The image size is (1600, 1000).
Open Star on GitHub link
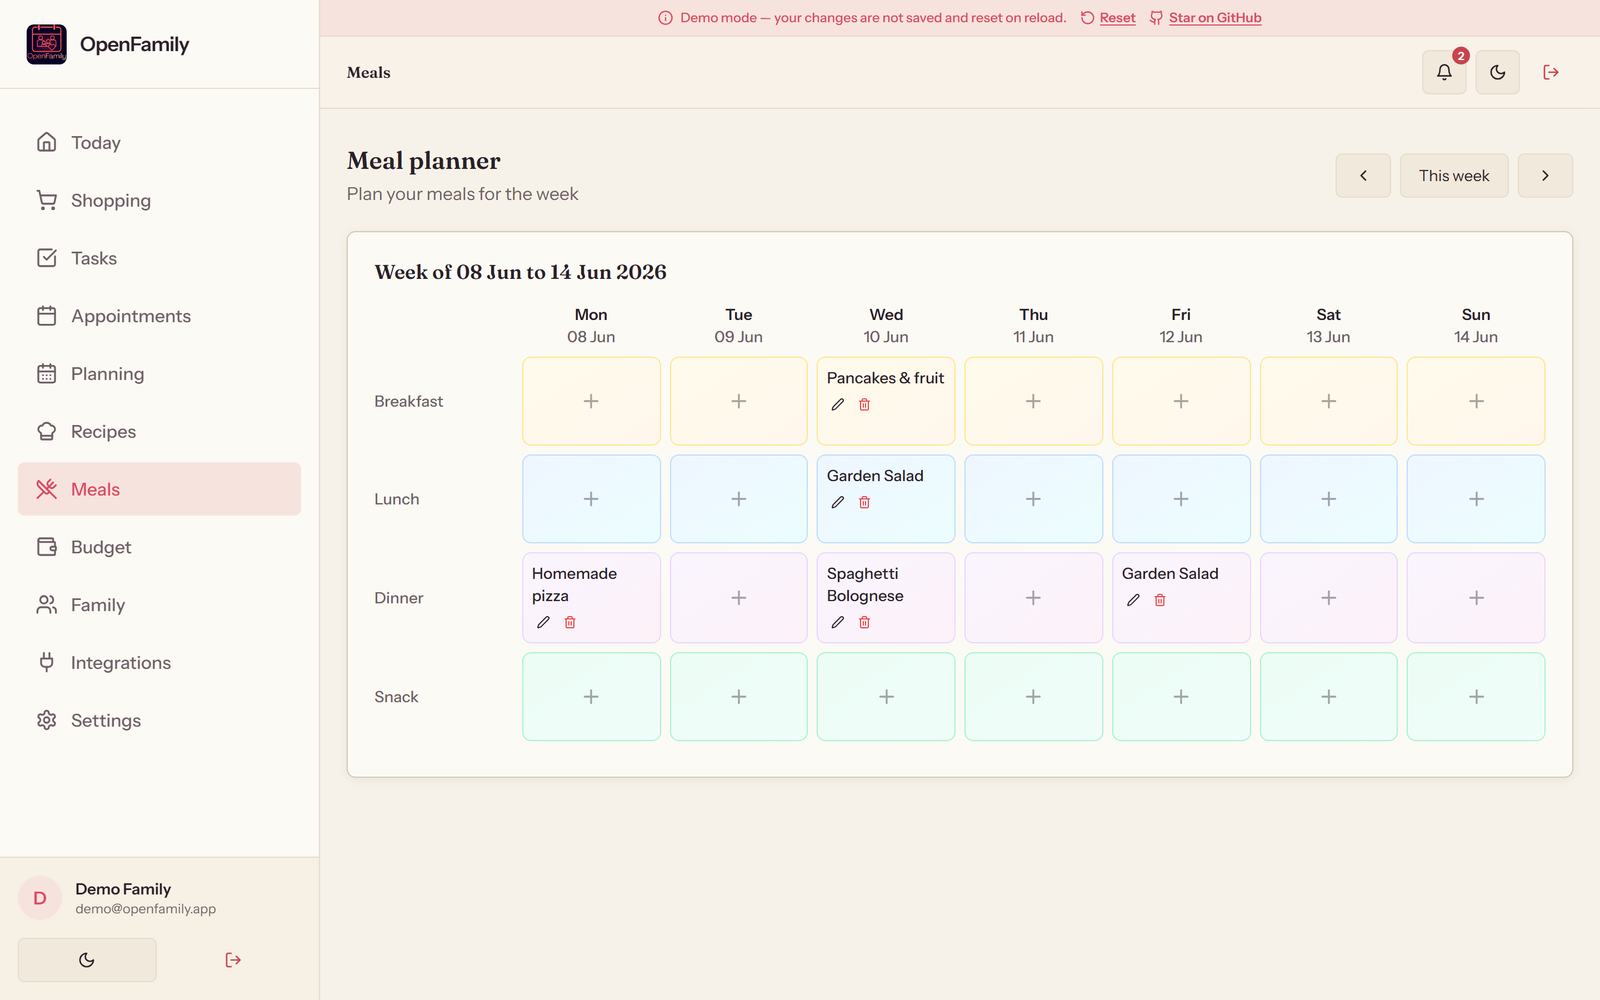[1205, 18]
